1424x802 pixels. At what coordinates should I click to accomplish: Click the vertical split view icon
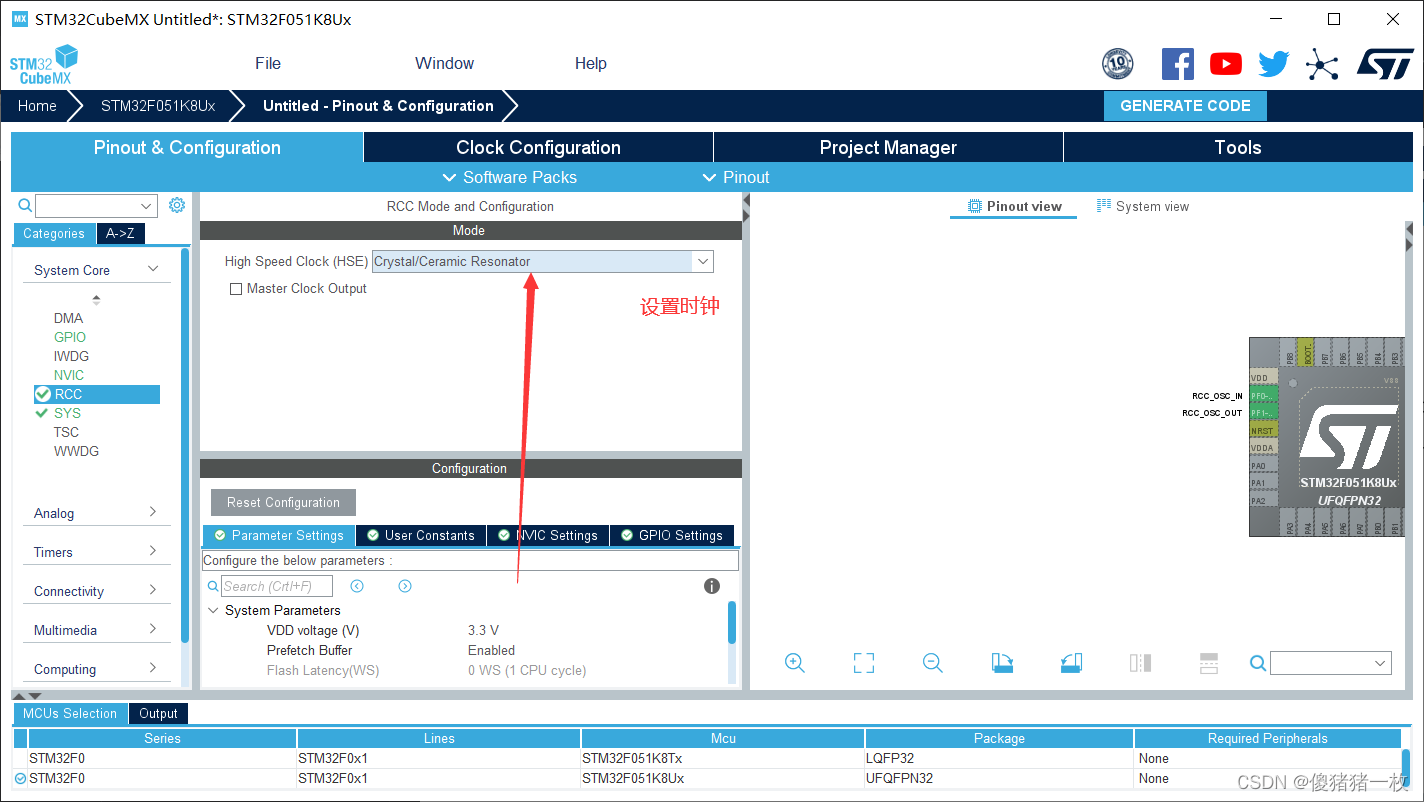click(1140, 663)
